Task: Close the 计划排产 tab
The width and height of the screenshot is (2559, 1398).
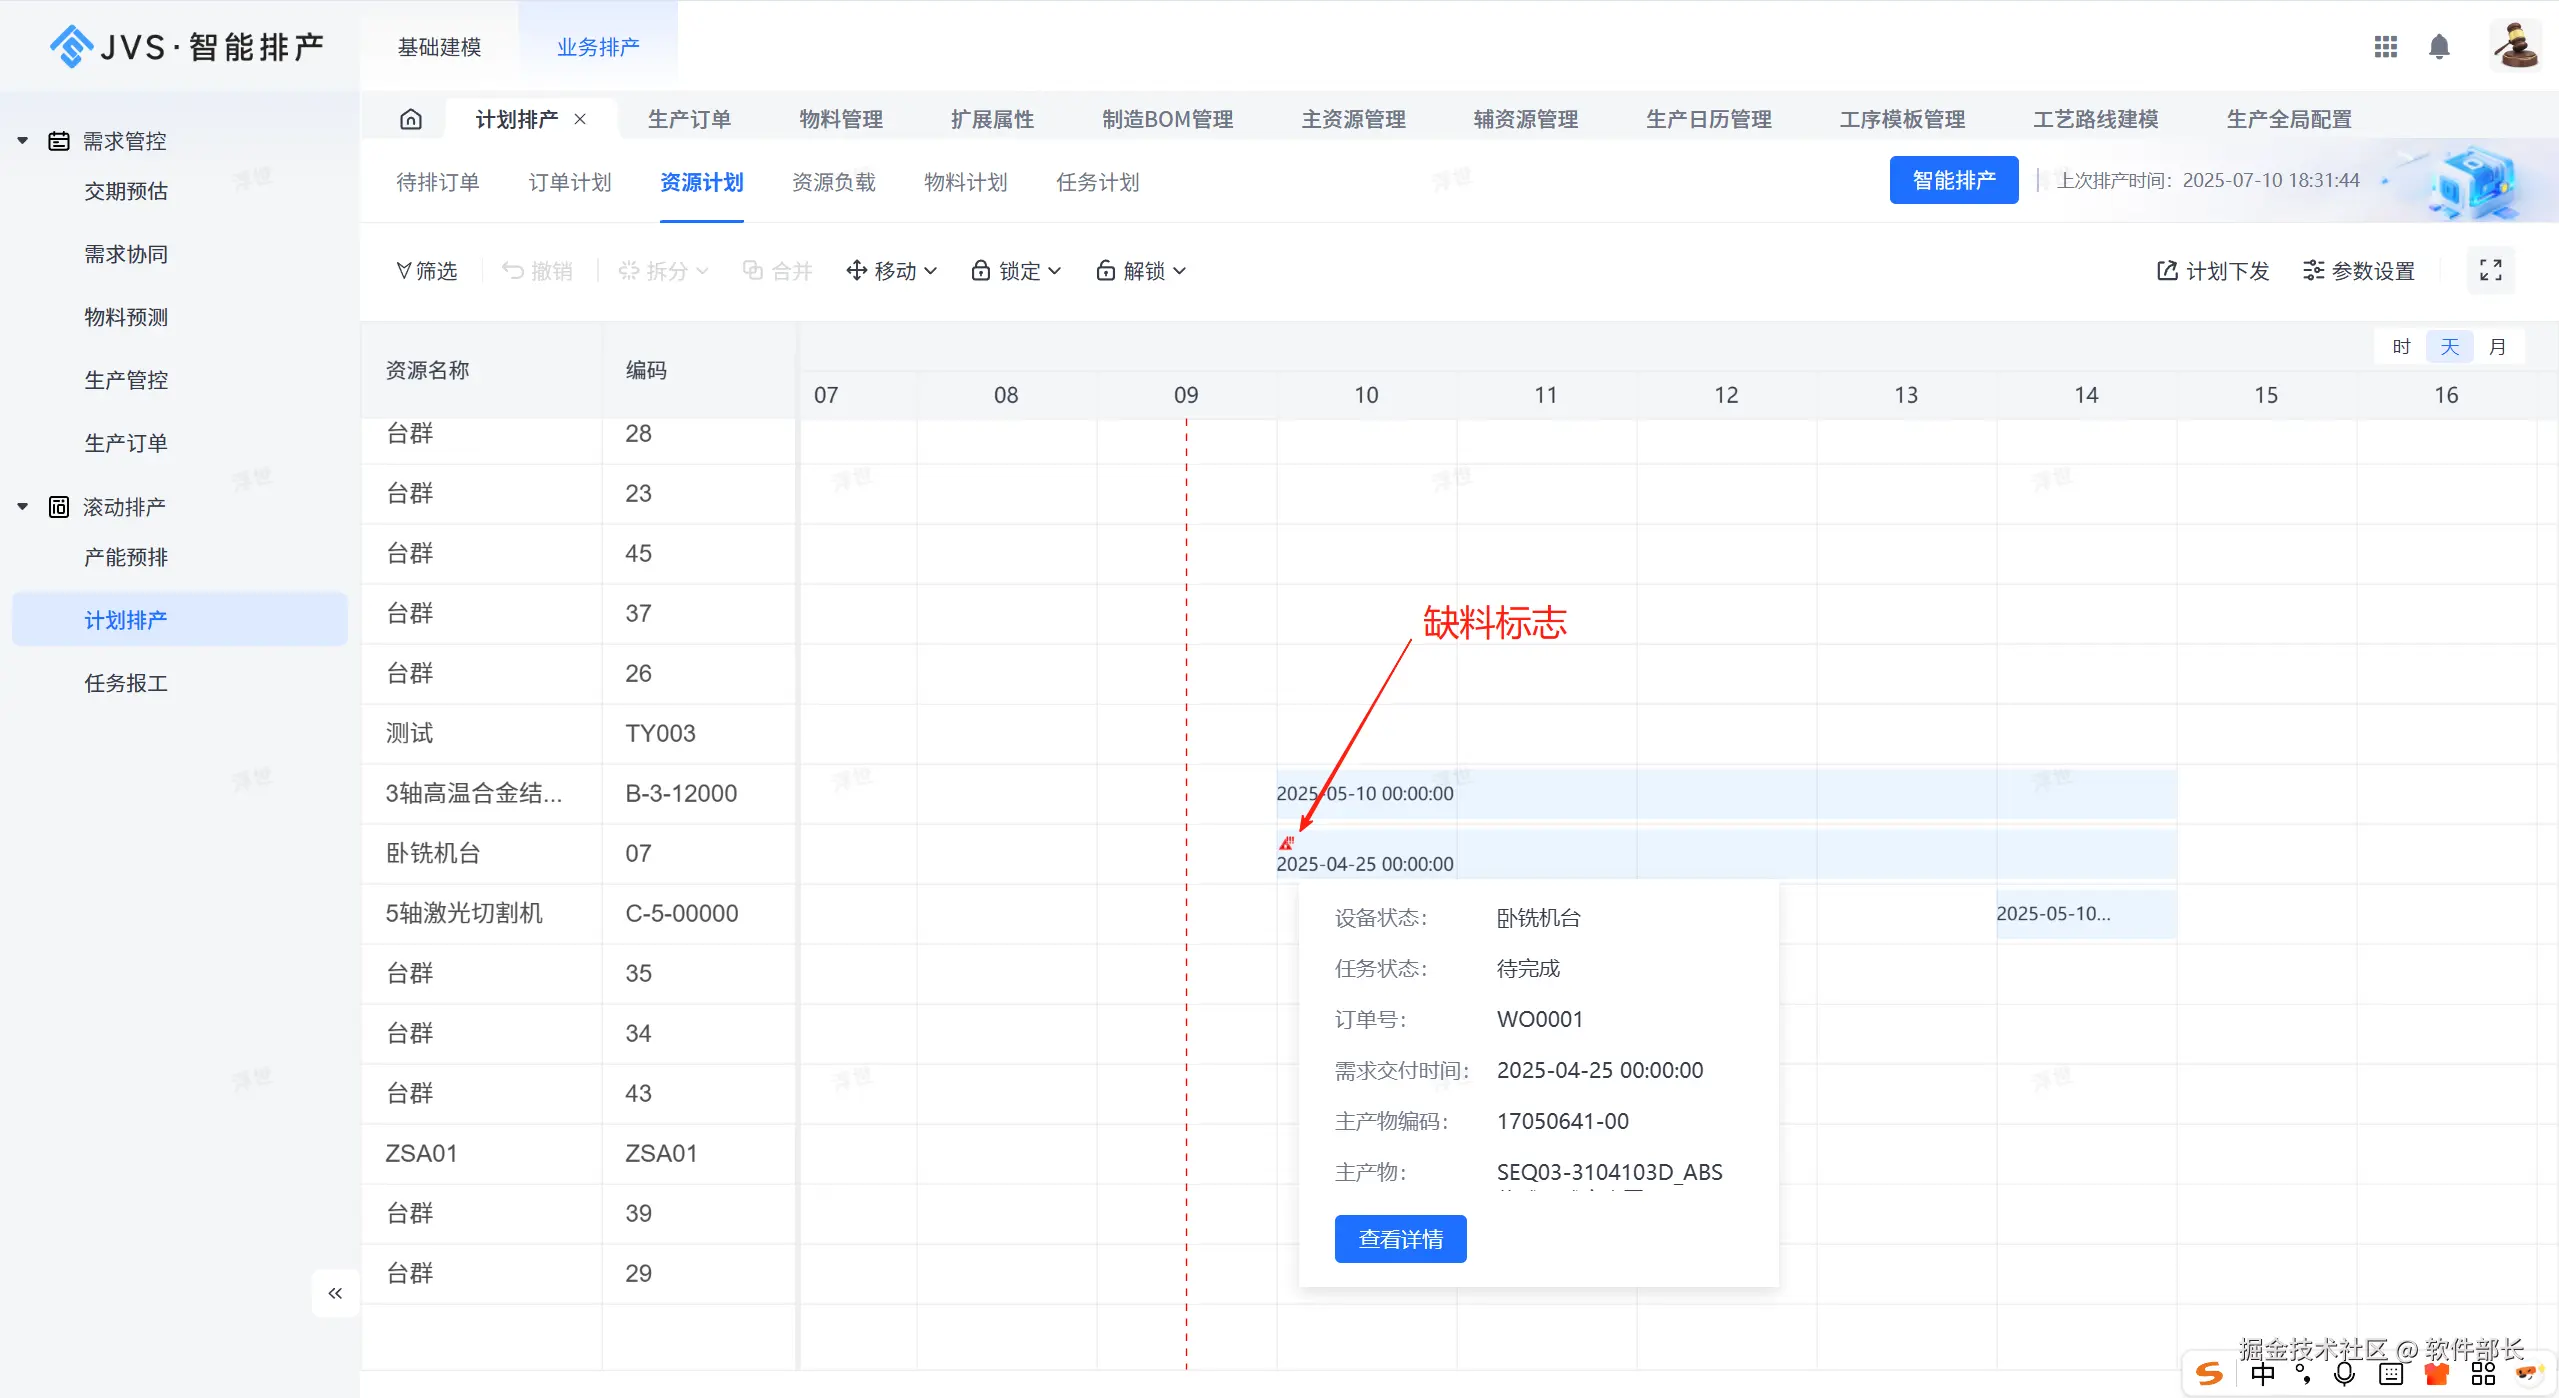Action: pyautogui.click(x=580, y=119)
